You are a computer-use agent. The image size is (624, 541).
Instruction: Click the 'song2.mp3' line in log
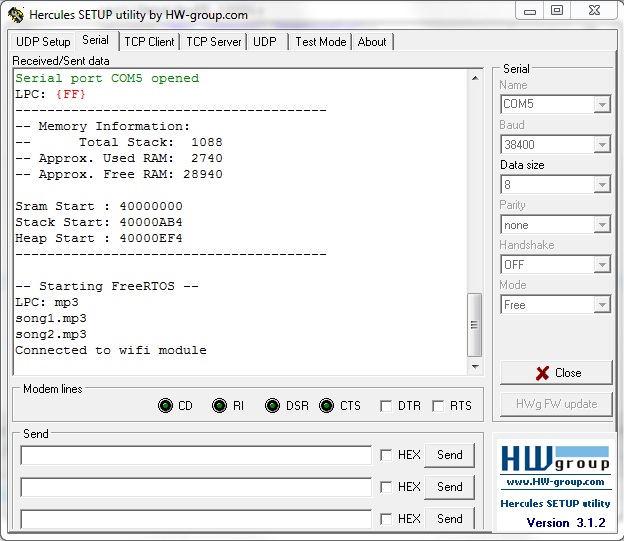[x=51, y=334]
